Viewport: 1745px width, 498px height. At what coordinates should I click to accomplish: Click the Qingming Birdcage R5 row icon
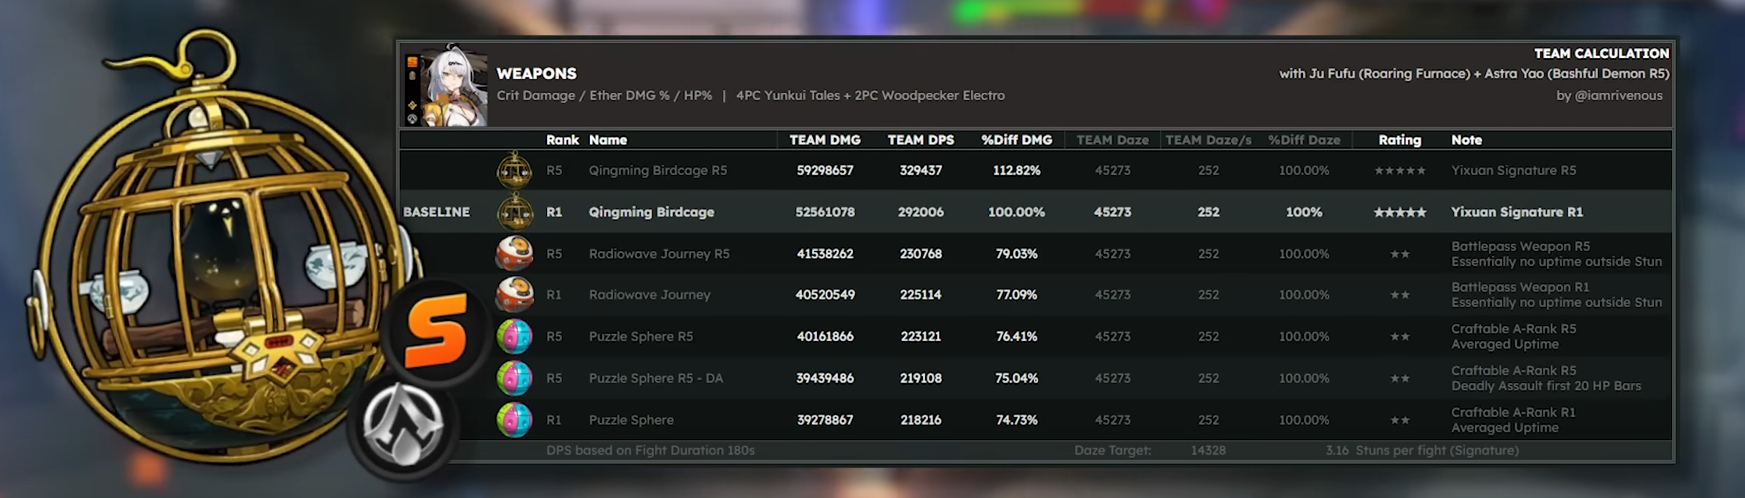tap(515, 171)
